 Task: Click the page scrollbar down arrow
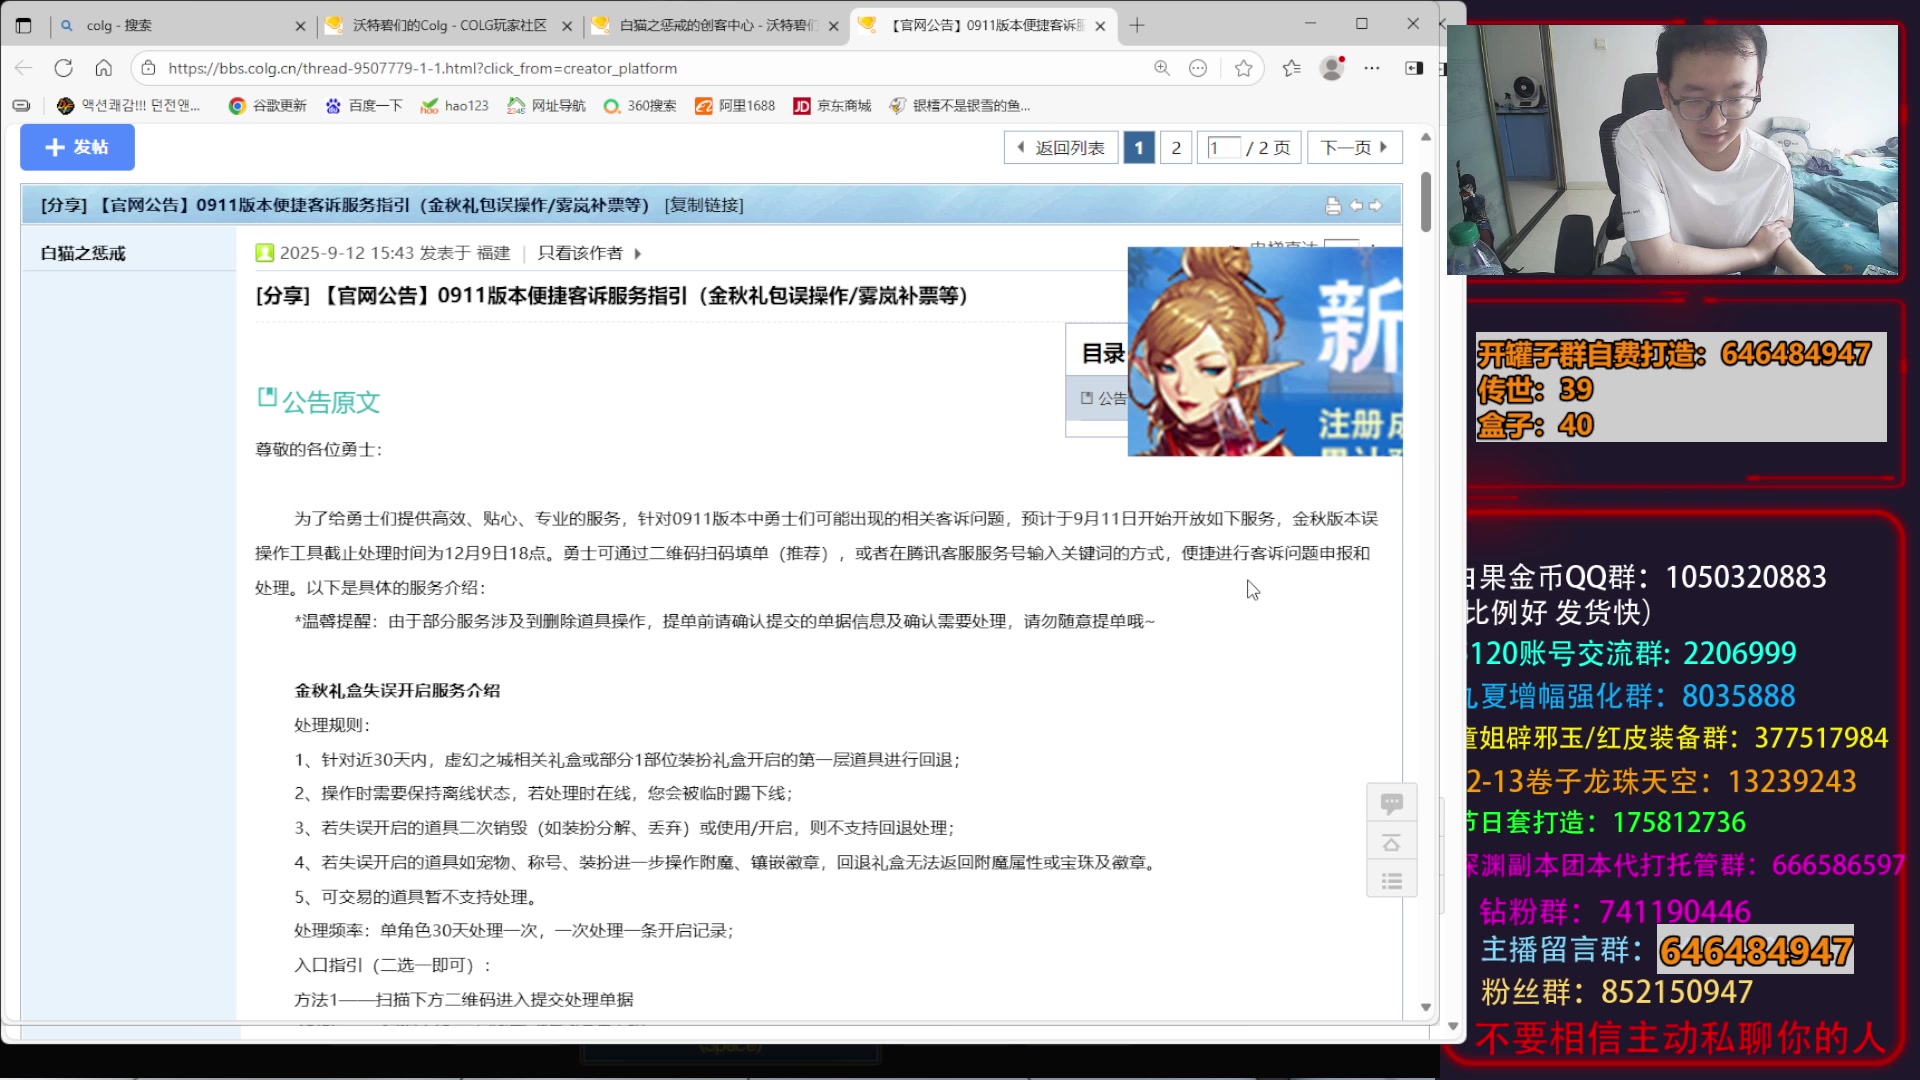pyautogui.click(x=1426, y=1007)
